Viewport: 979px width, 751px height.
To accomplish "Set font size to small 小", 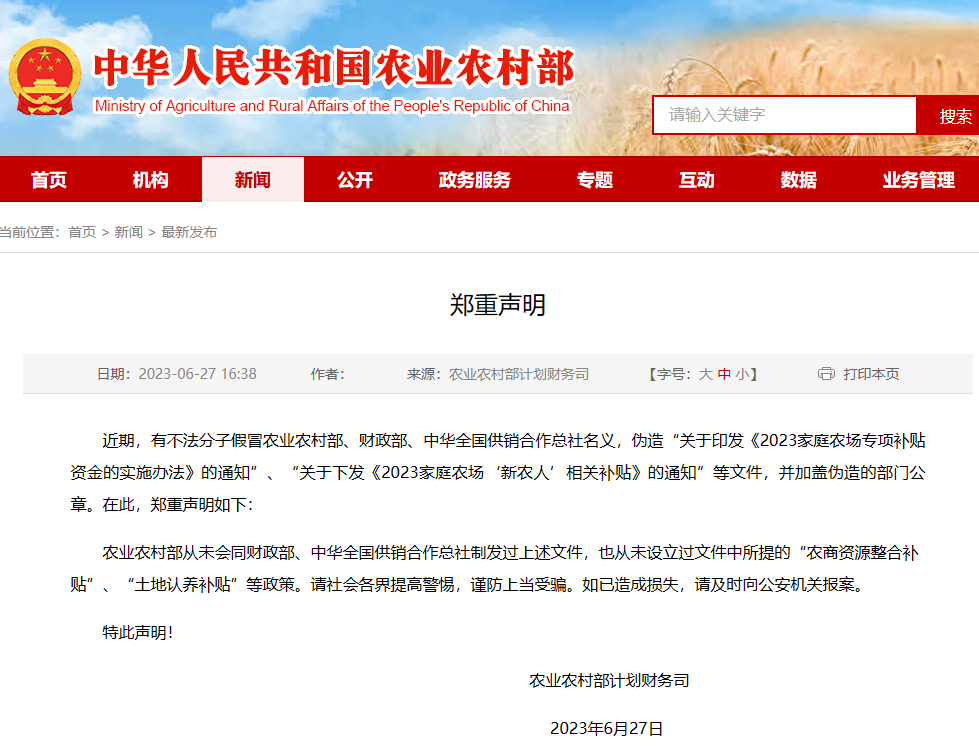I will [742, 374].
